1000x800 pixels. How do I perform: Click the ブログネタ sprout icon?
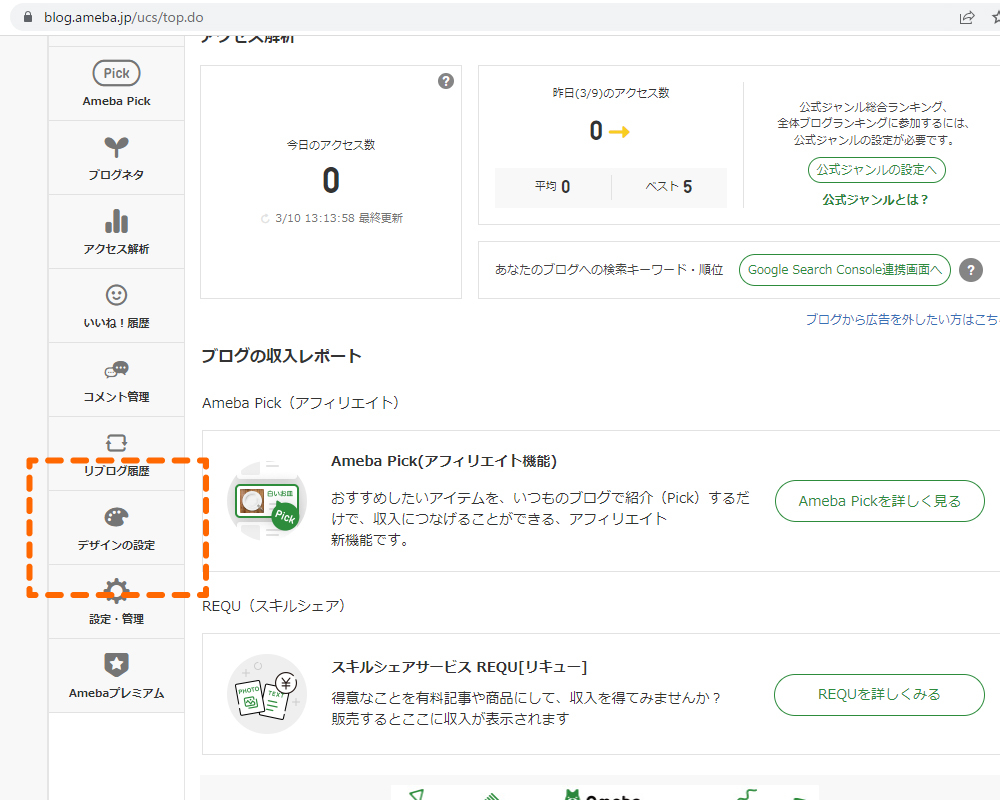pos(116,147)
